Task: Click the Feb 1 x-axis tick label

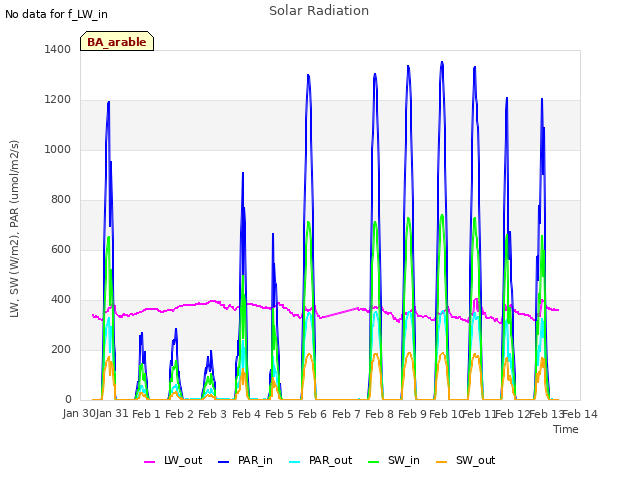Action: click(x=146, y=414)
